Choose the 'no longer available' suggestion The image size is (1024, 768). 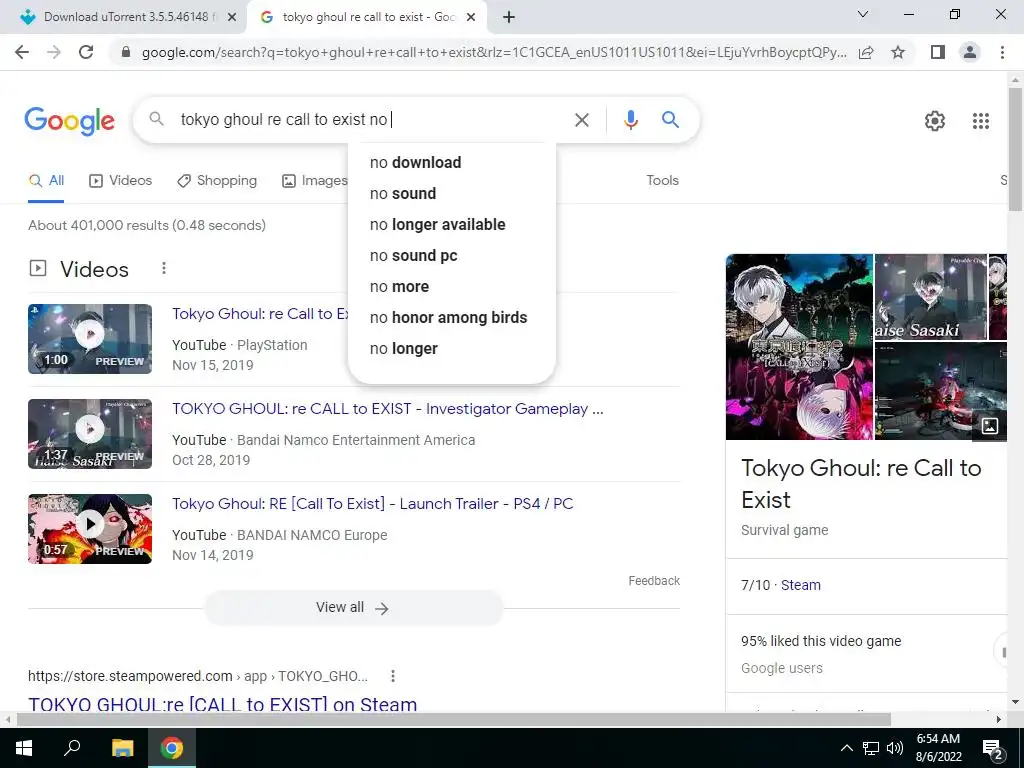451,225
